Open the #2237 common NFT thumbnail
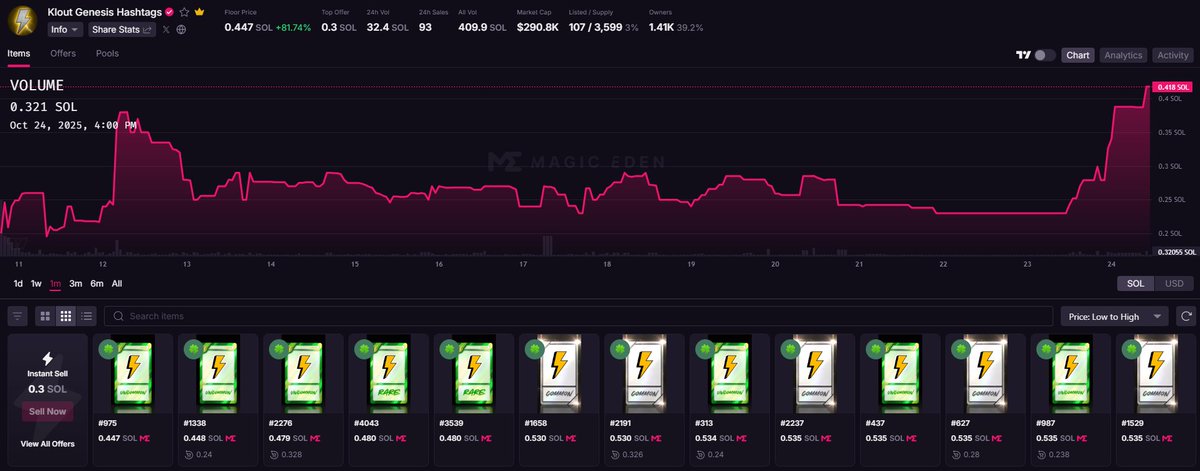This screenshot has width=1200, height=471. (816, 374)
